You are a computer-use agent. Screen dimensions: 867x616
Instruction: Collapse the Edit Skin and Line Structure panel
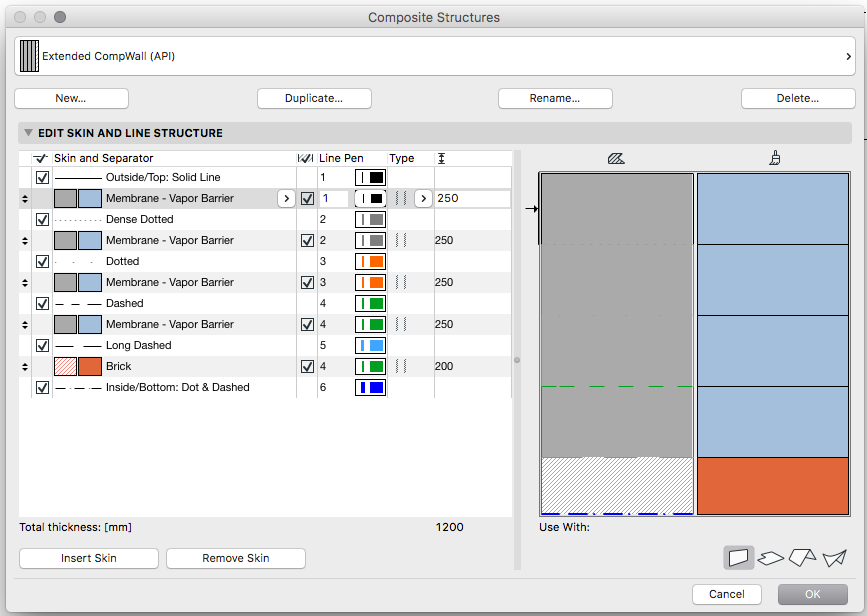pos(28,133)
